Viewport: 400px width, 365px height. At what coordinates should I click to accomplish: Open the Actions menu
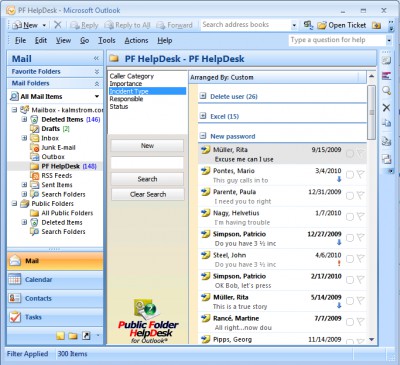tap(136, 40)
